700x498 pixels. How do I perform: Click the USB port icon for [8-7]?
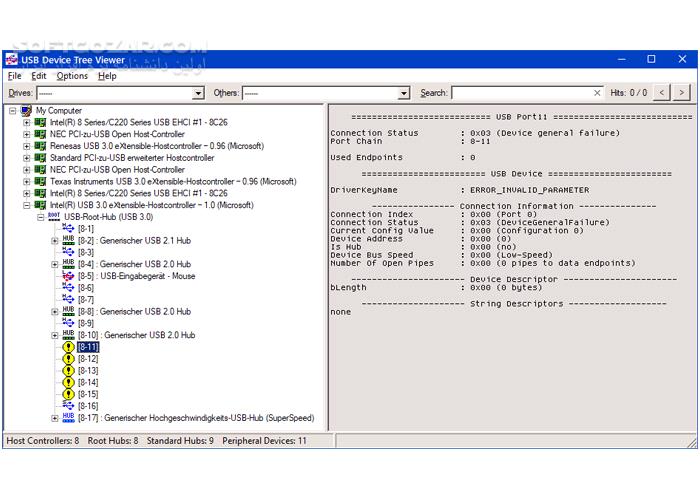pos(68,299)
